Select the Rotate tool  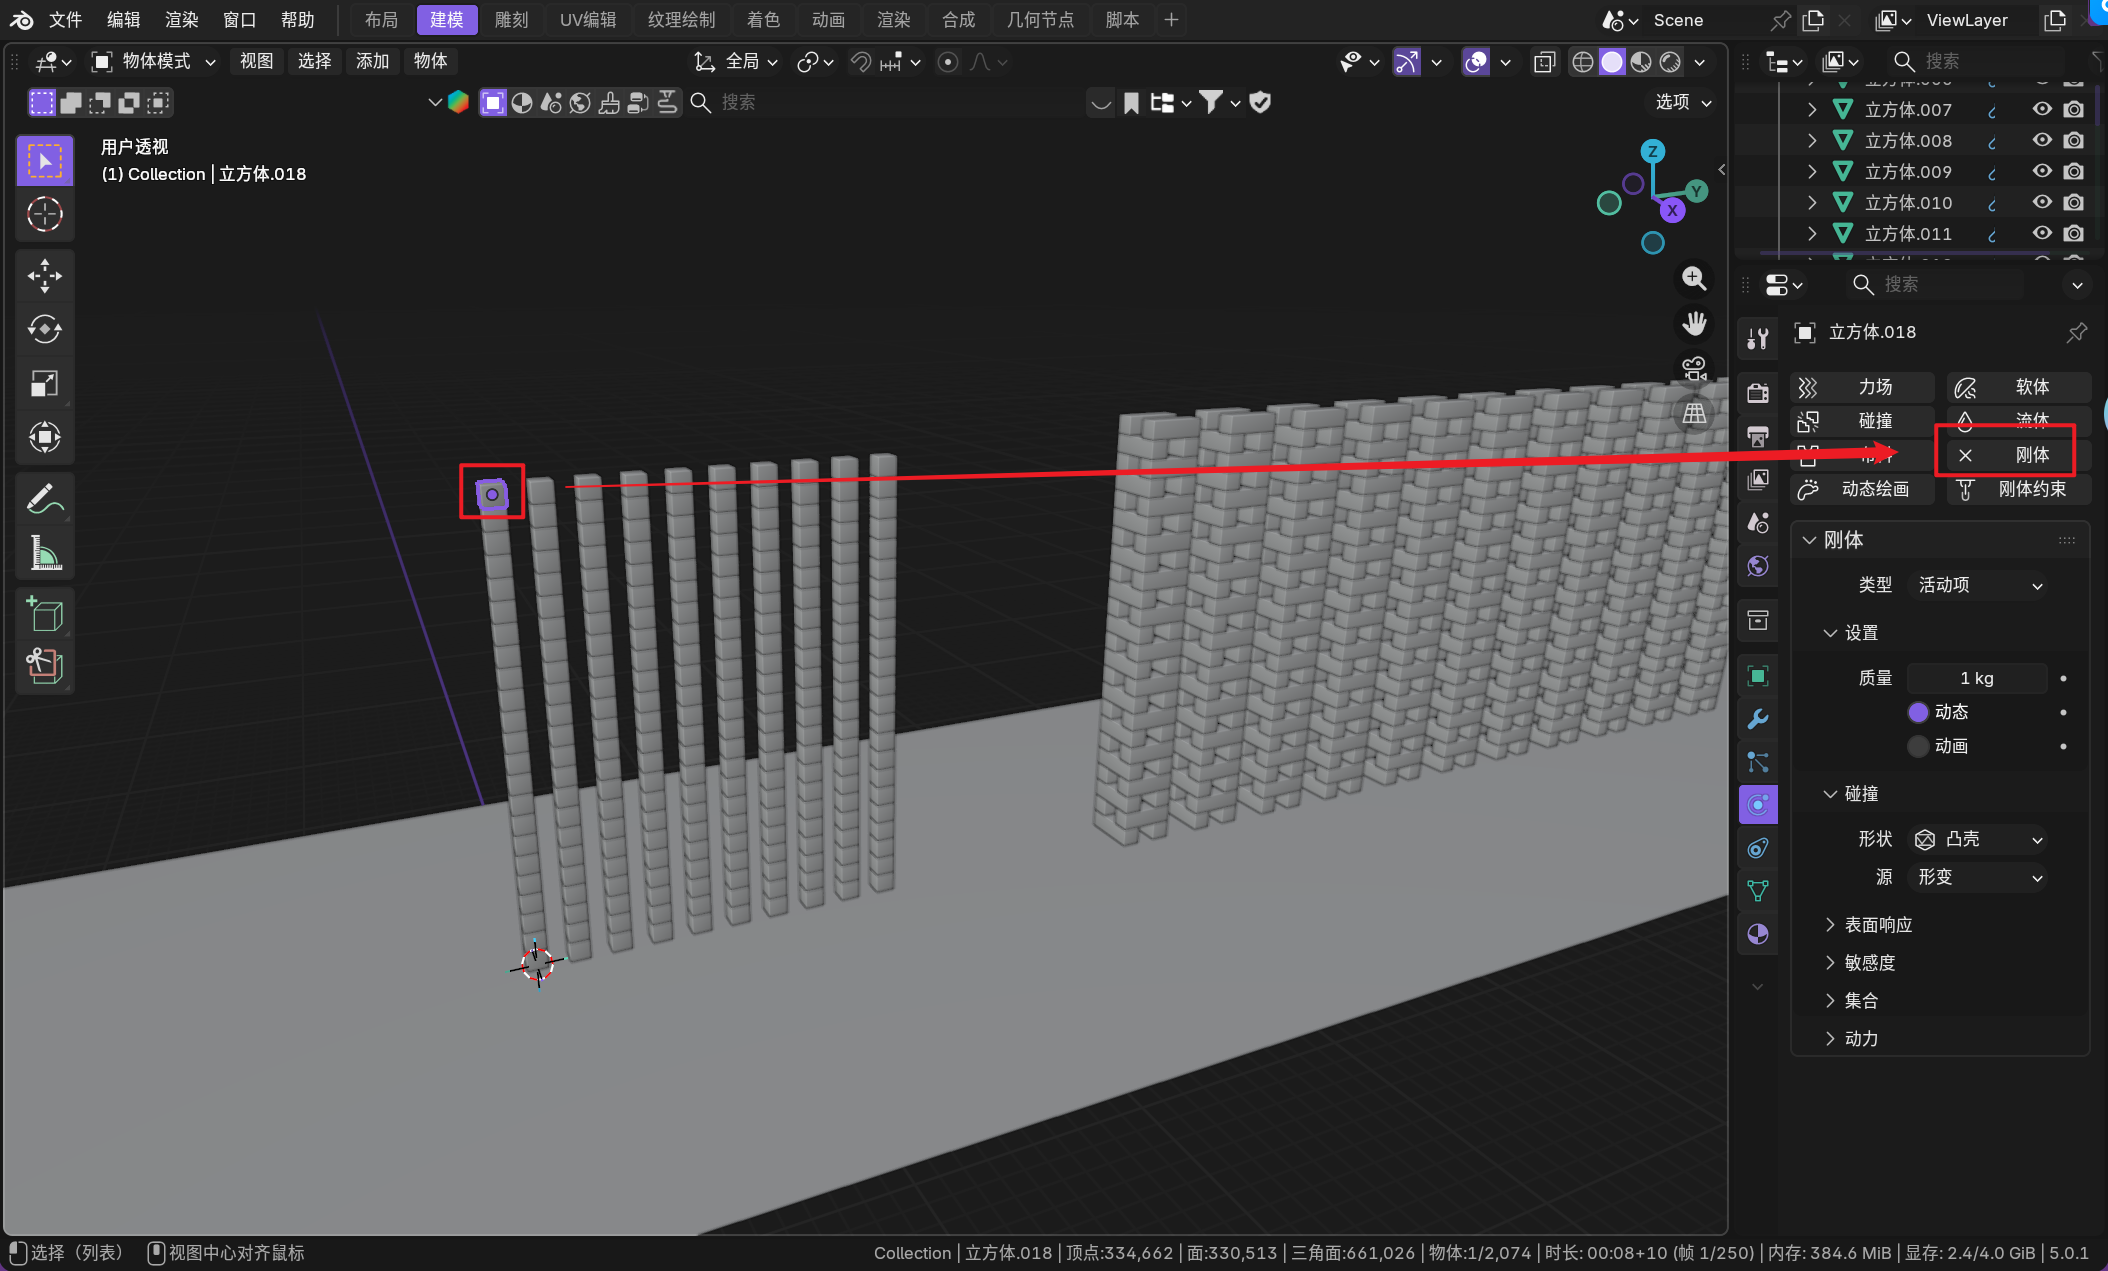click(44, 329)
